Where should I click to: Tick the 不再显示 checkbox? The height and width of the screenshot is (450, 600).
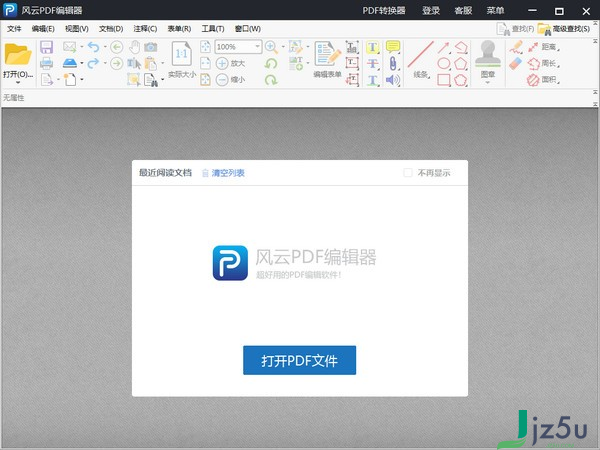click(408, 173)
